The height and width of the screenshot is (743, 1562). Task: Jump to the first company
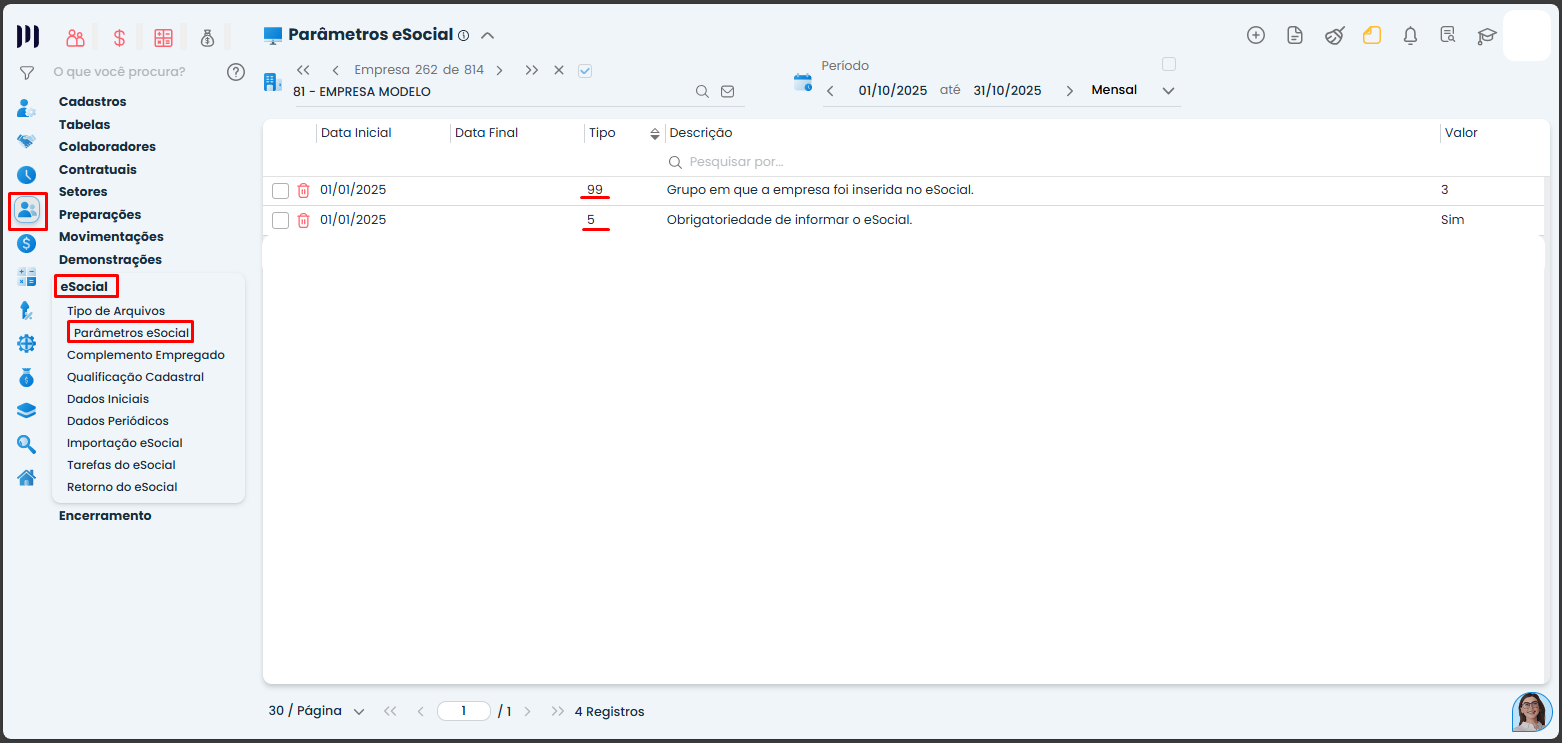click(304, 70)
